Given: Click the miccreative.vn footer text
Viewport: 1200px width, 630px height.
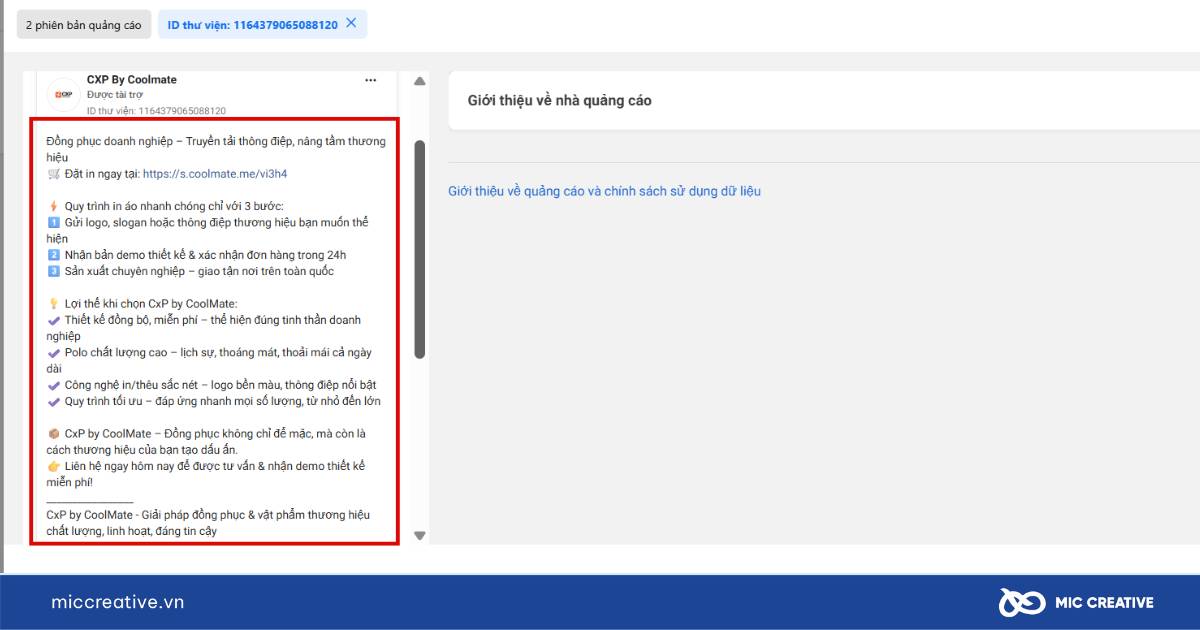Looking at the screenshot, I should coord(117,602).
